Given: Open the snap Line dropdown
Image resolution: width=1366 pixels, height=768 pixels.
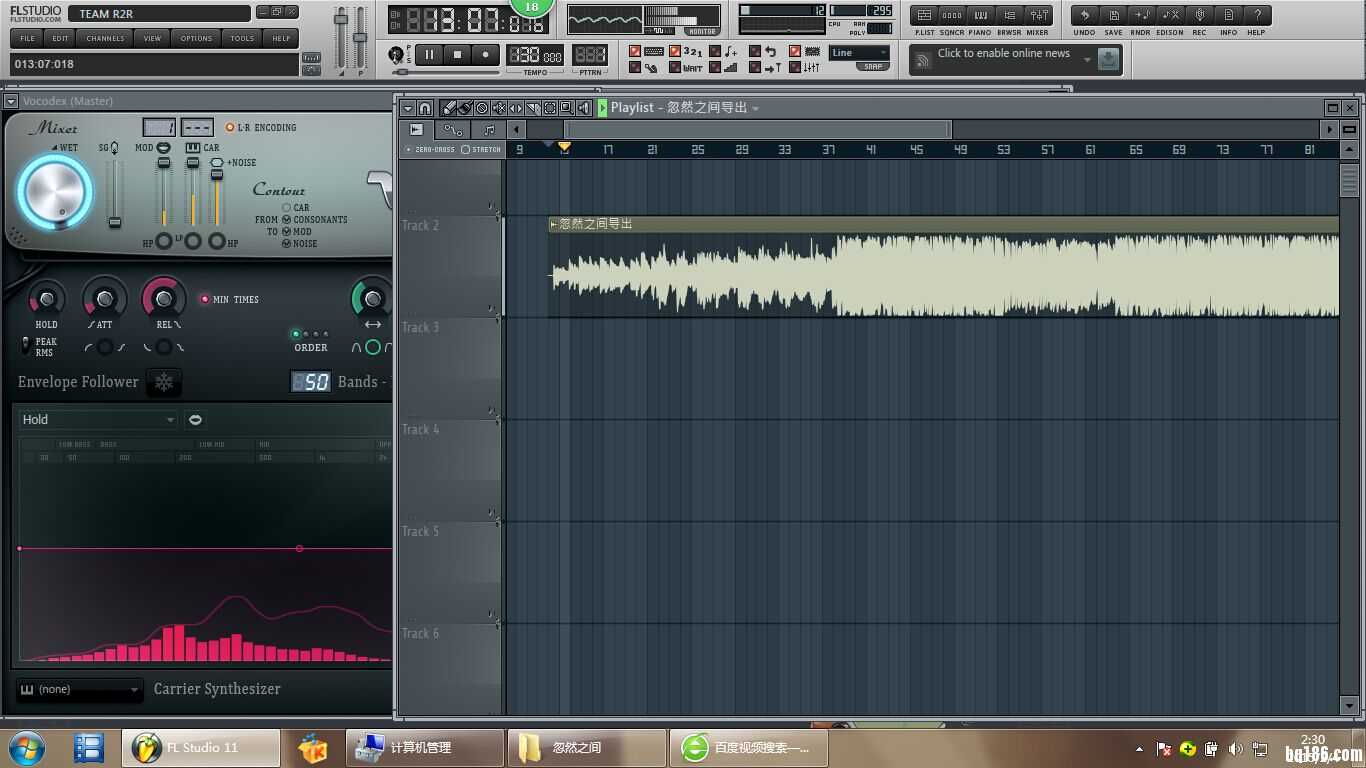Looking at the screenshot, I should [859, 53].
